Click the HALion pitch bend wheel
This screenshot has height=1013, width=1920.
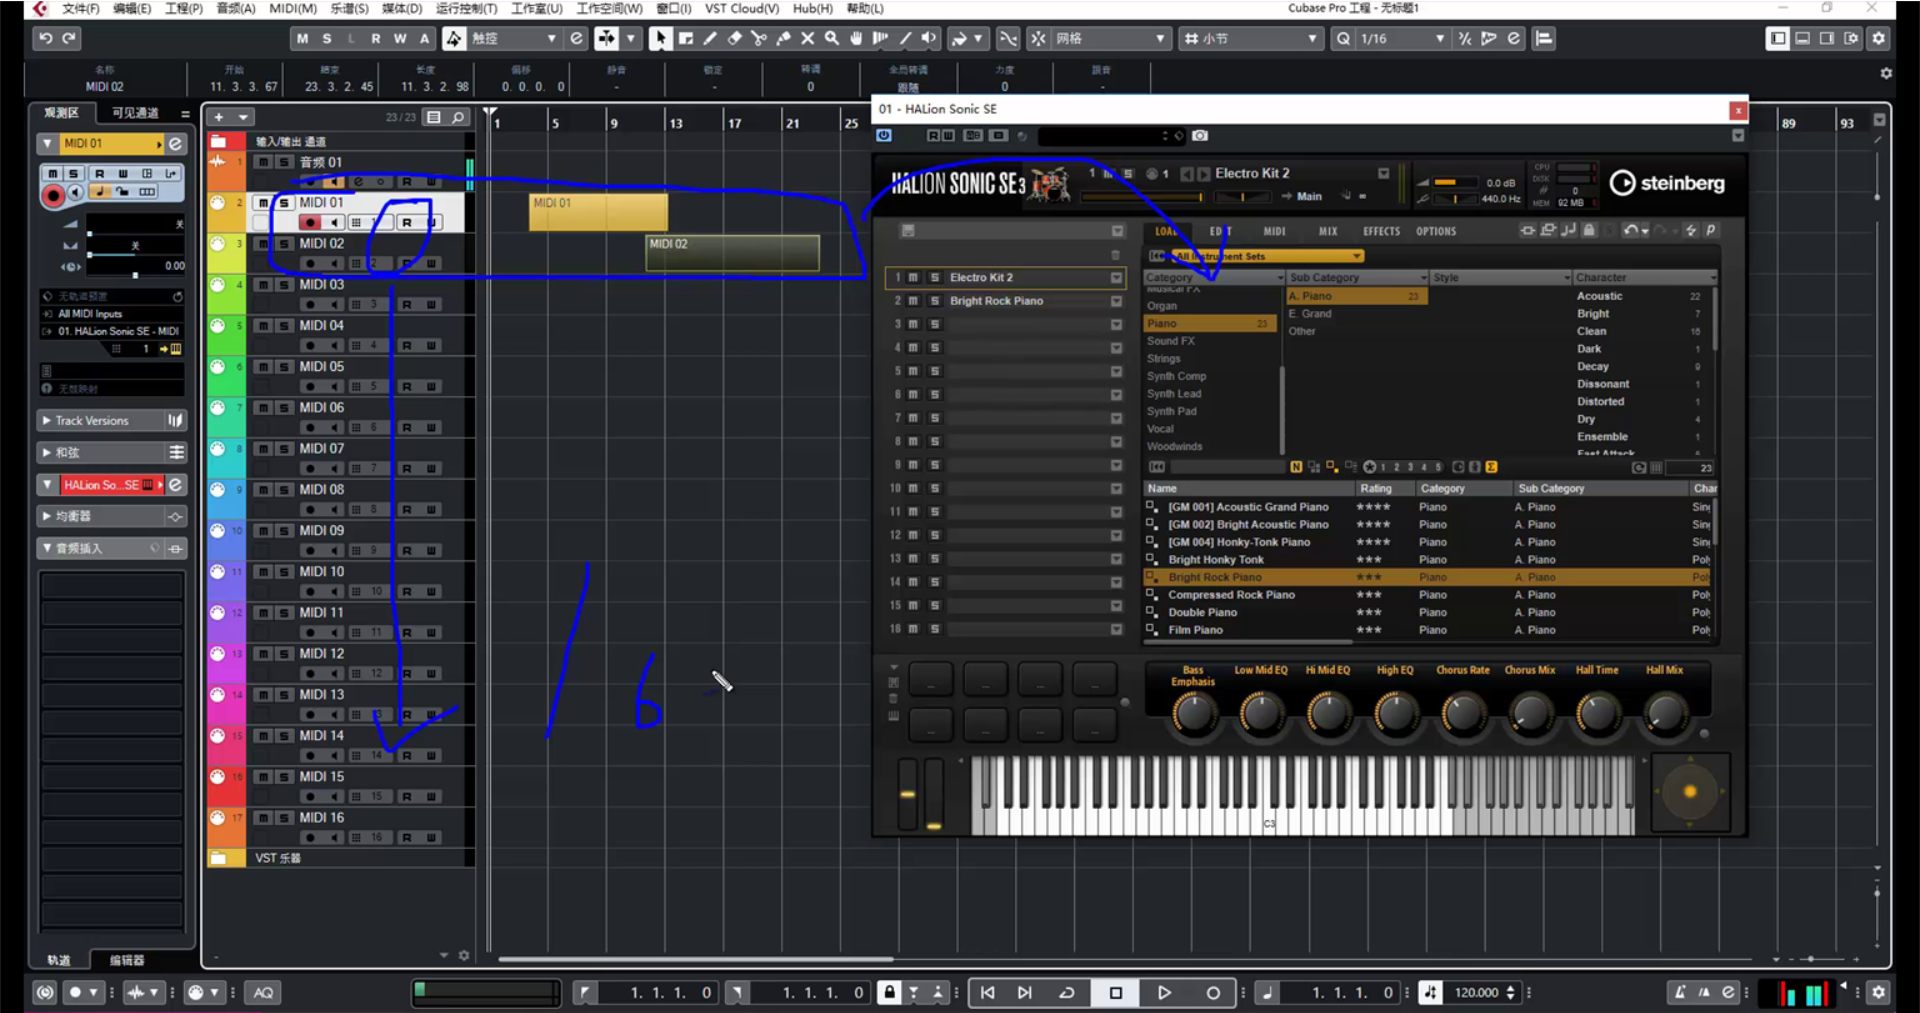click(907, 794)
